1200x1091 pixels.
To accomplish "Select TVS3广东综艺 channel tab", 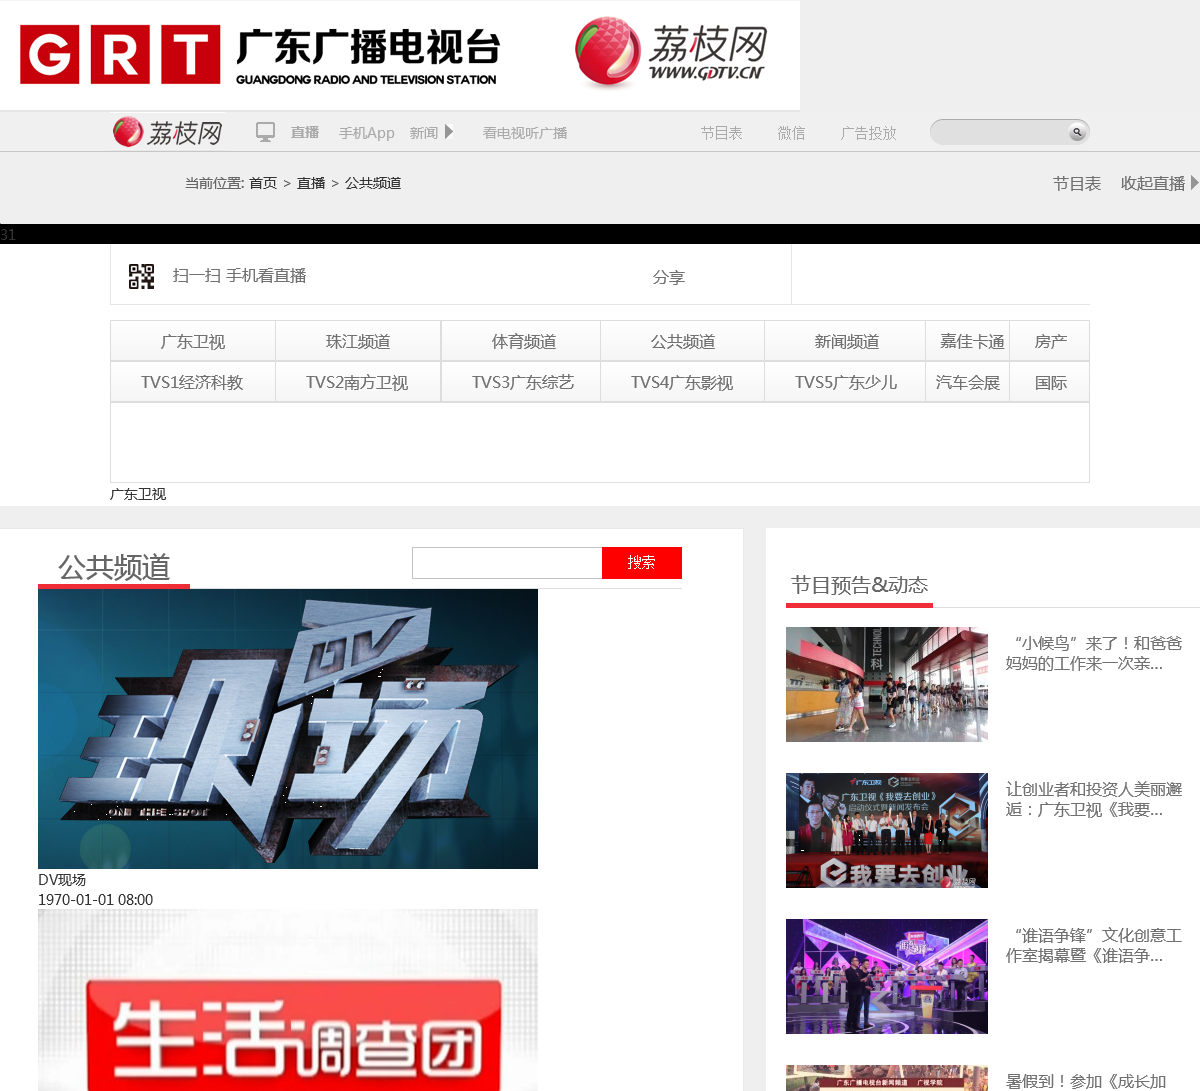I will click(523, 382).
